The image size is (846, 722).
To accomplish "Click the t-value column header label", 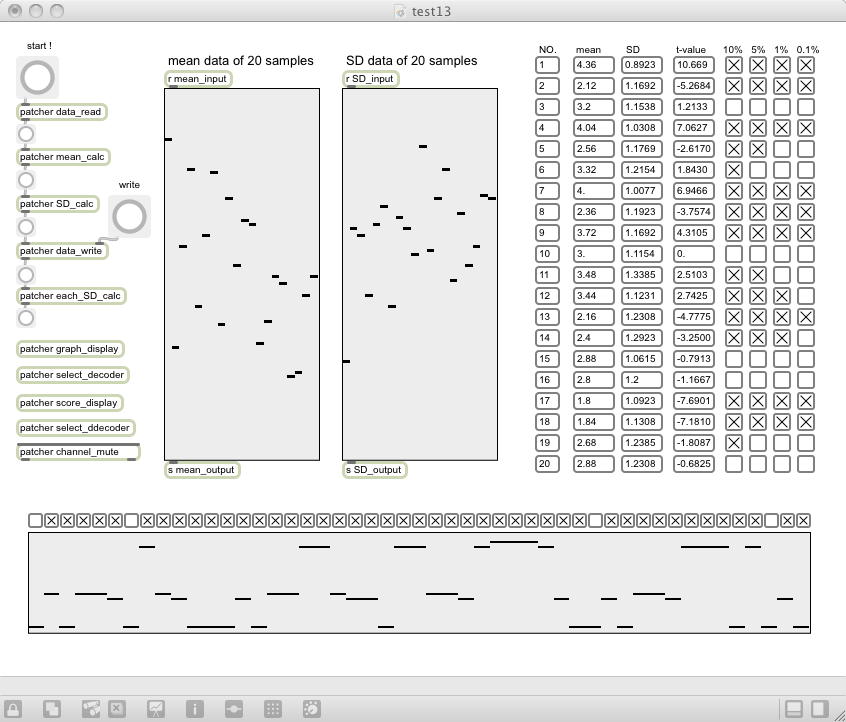I will tap(691, 50).
